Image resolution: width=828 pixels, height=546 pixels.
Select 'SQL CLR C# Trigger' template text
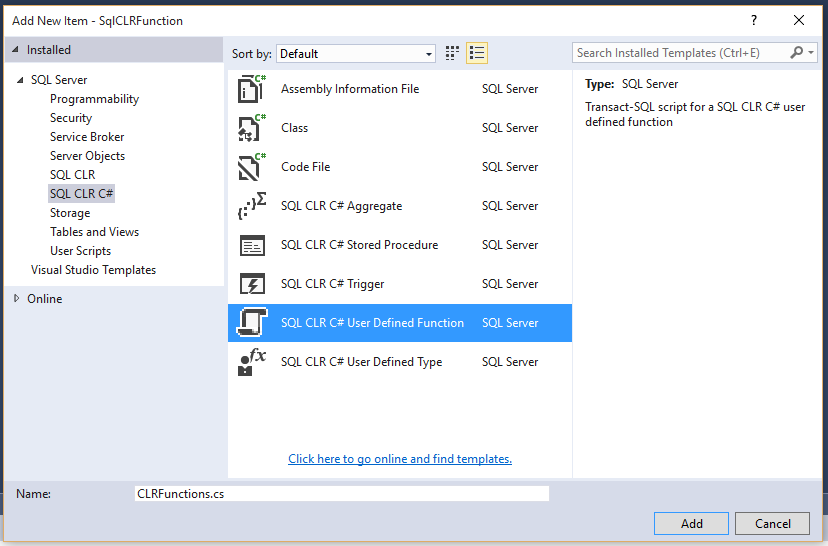[332, 284]
